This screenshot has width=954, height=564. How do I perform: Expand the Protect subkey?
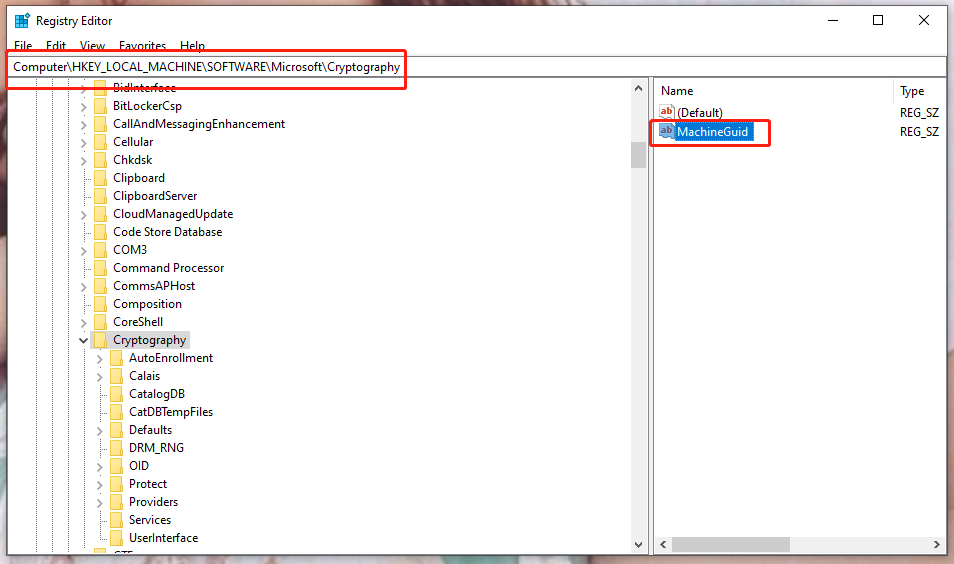point(99,485)
